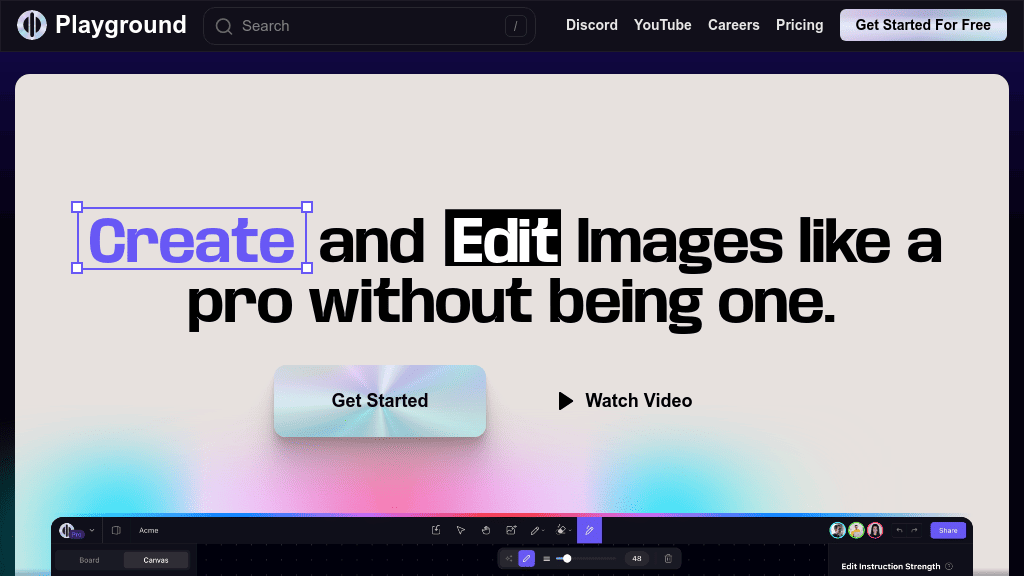1024x576 pixels.
Task: Toggle the fit-to-view control near the brush slider
Action: tap(509, 558)
